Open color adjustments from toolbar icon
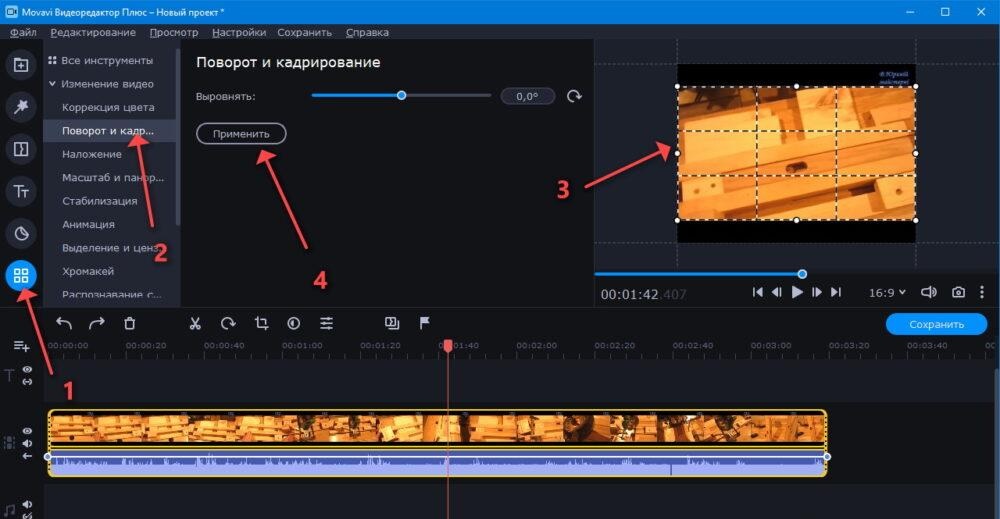Viewport: 1000px width, 519px height. coord(293,323)
